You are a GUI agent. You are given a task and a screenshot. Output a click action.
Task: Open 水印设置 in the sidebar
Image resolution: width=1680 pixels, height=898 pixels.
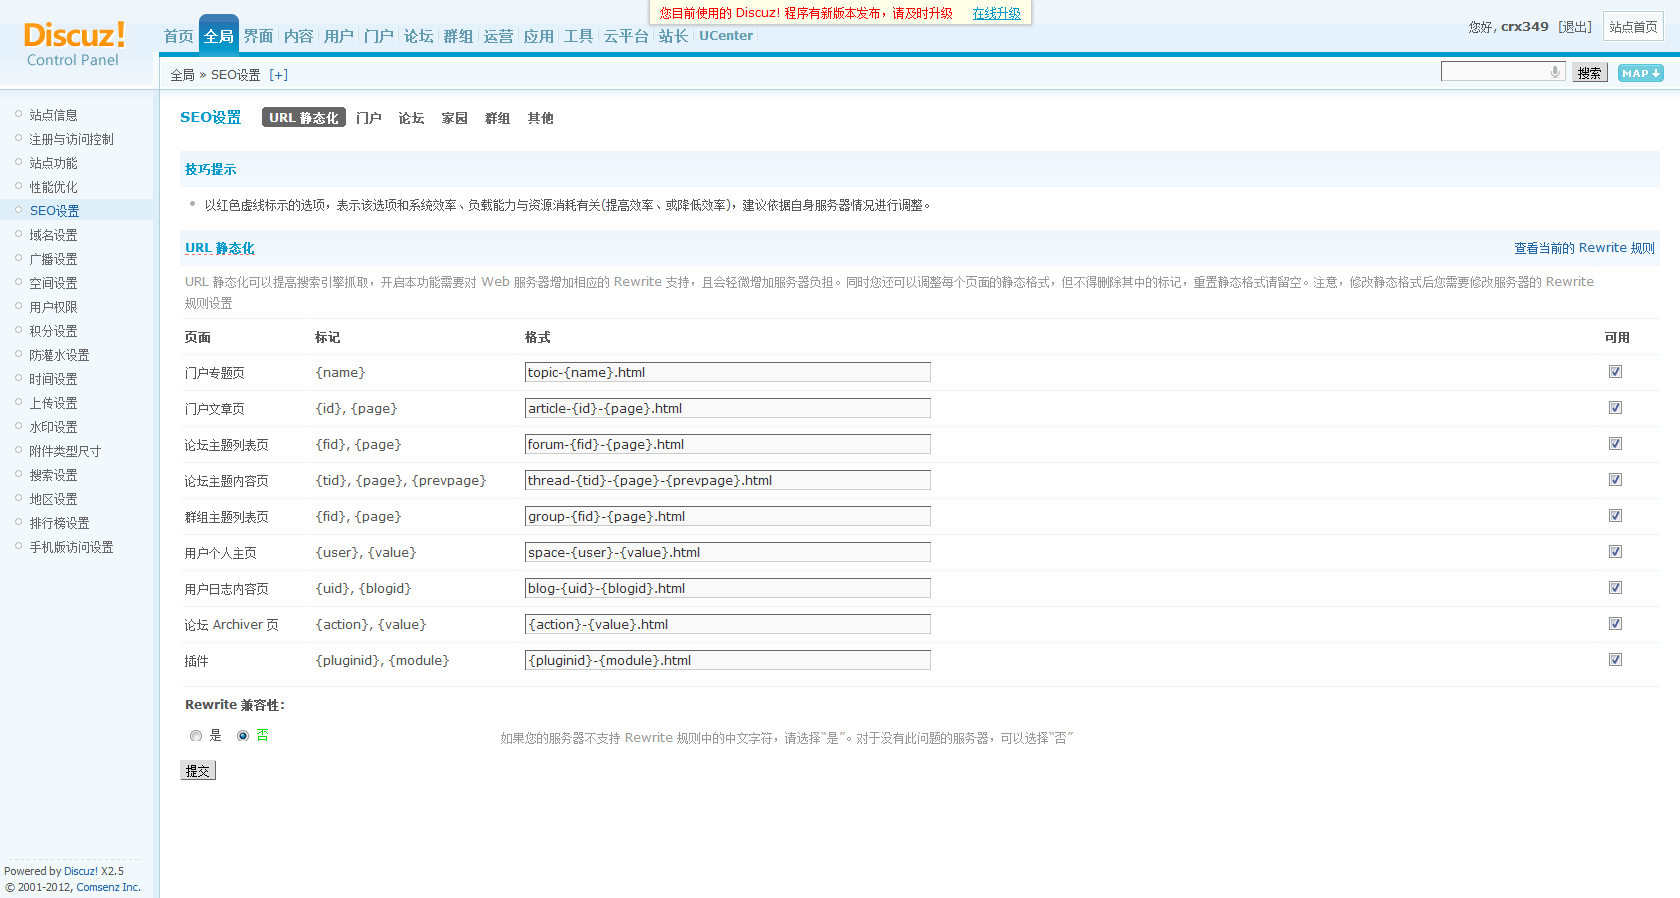[53, 427]
